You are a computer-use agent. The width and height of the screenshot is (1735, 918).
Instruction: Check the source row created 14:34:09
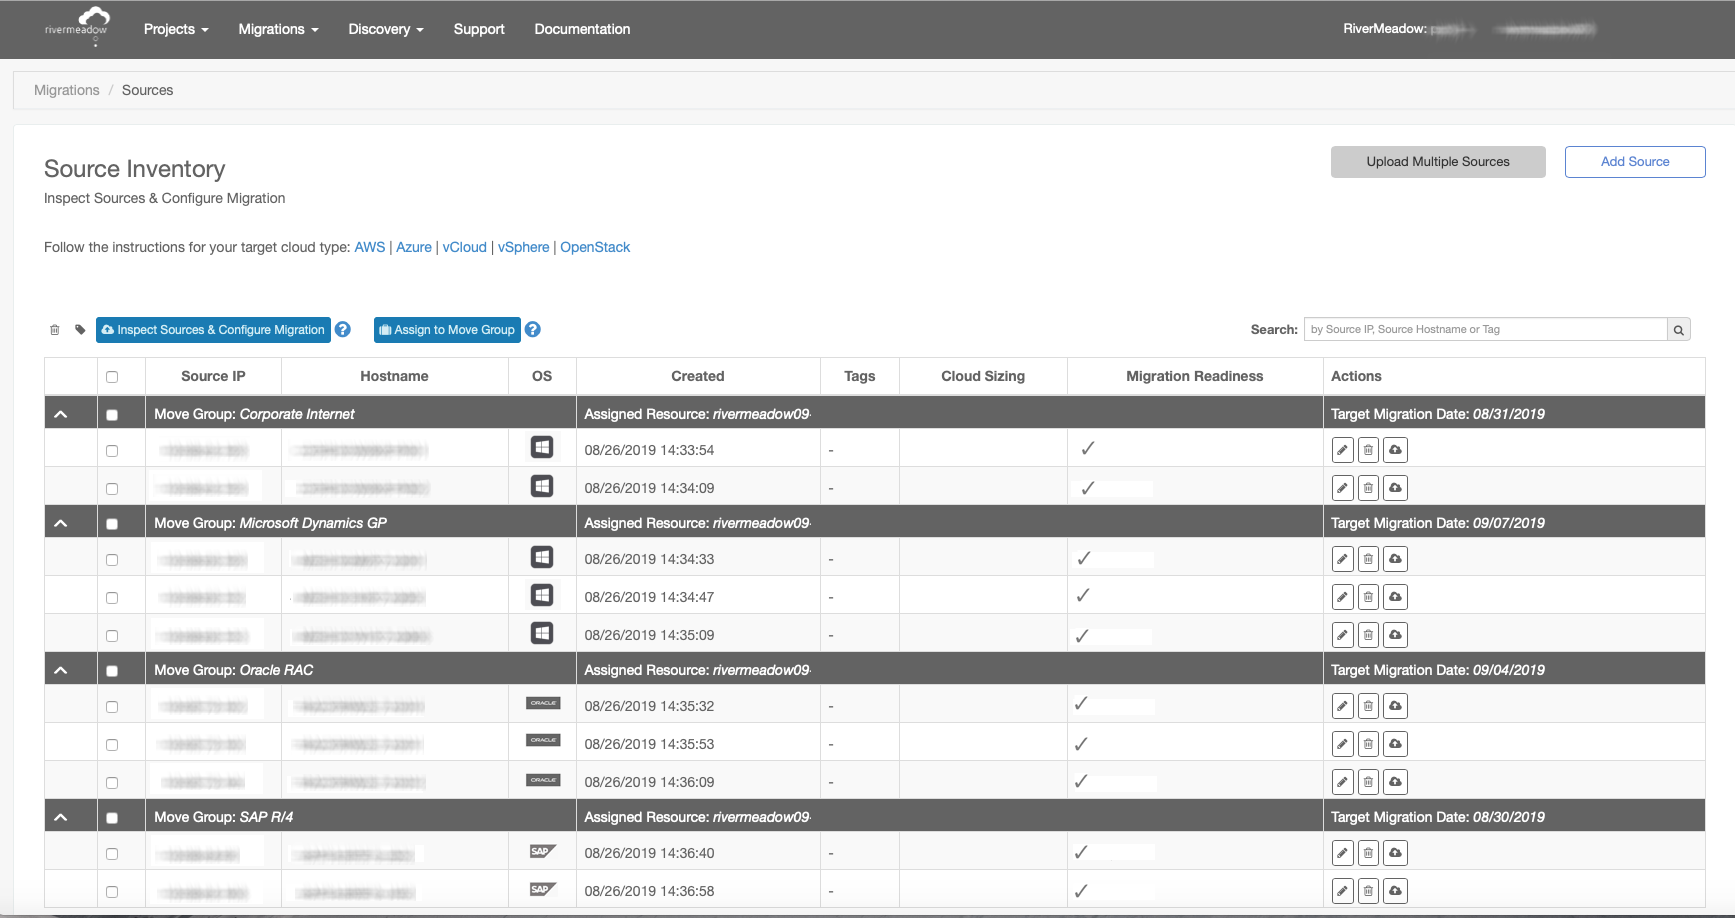112,489
